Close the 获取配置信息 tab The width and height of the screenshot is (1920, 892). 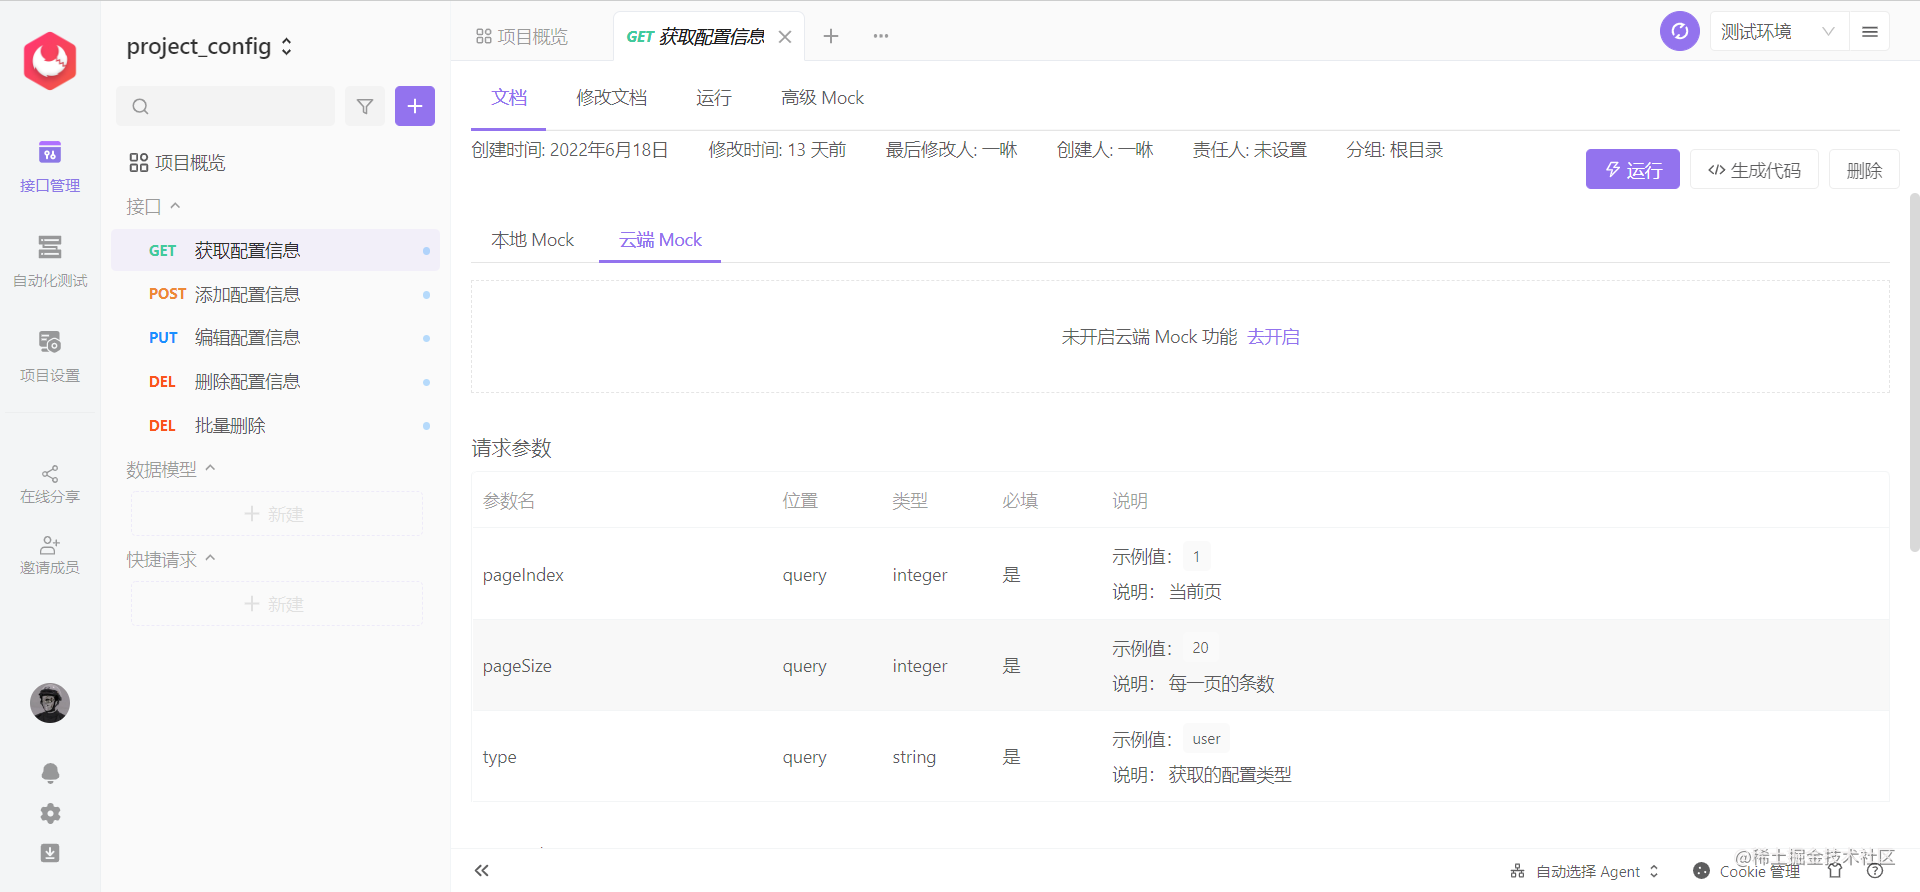(x=785, y=37)
